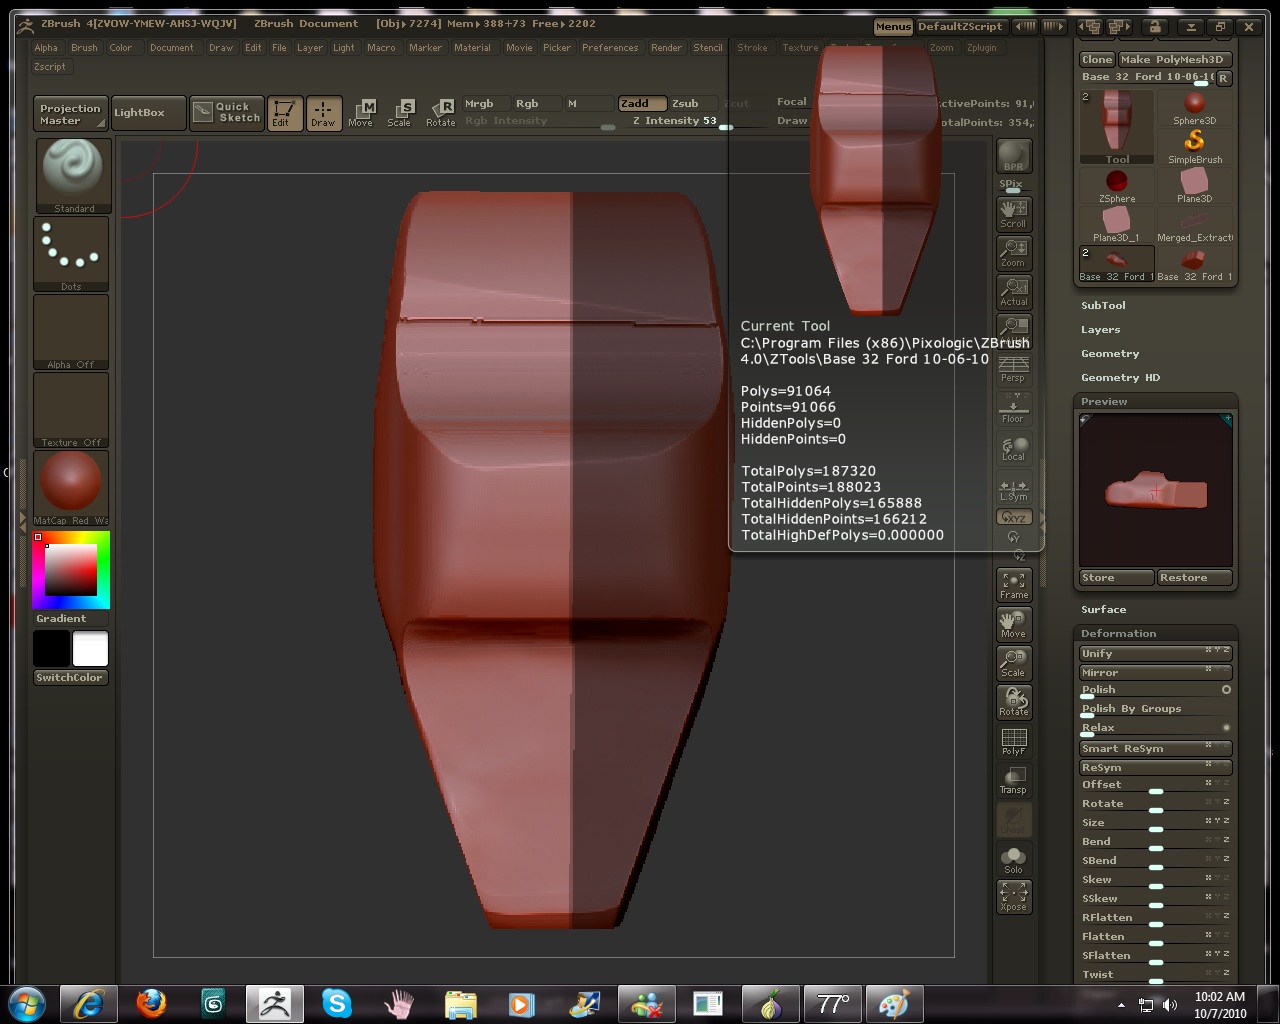Click the Make PolyMesh3D button
This screenshot has width=1280, height=1024.
1174,60
